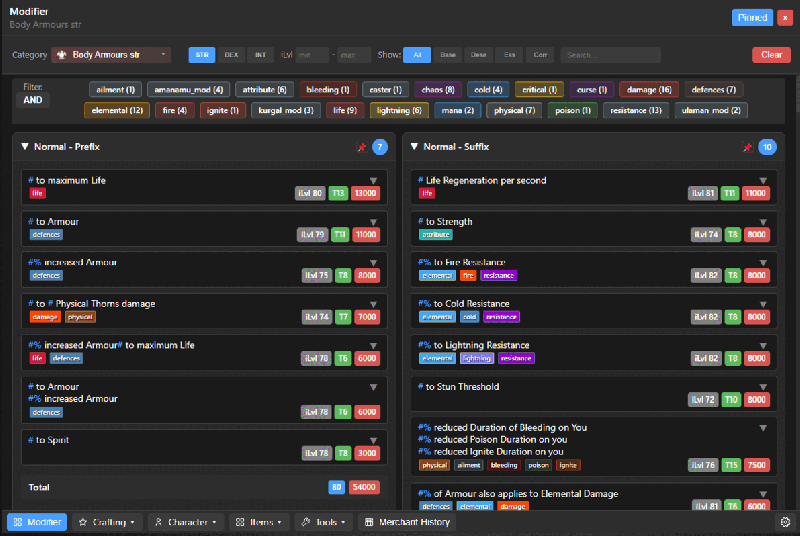Open the Tools menu

click(x=323, y=522)
